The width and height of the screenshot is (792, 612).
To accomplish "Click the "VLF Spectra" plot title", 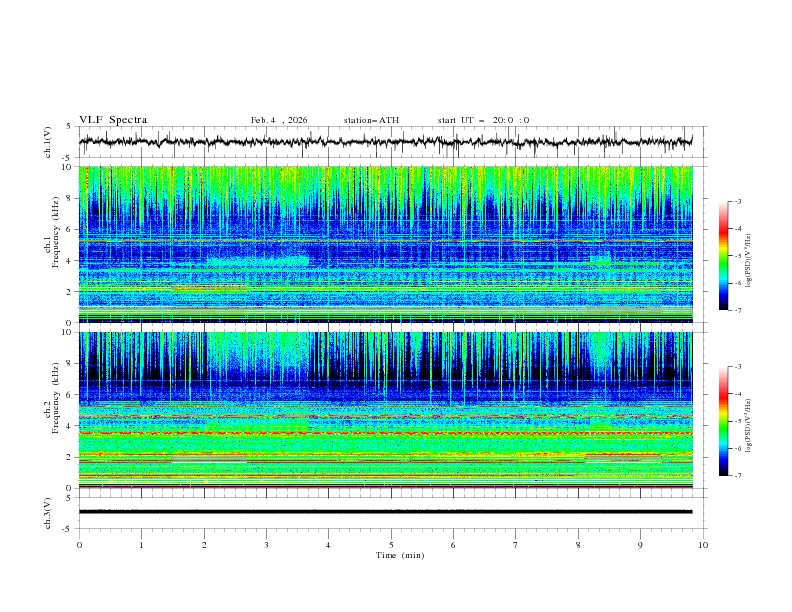I will (113, 120).
